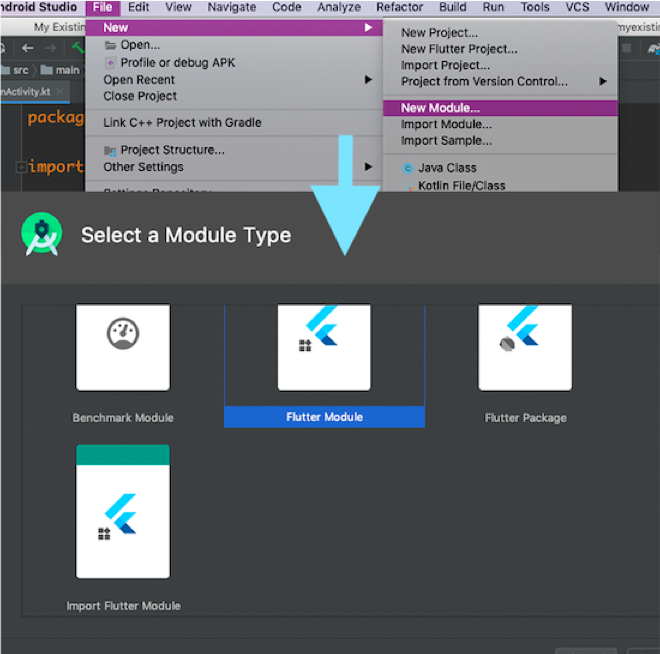Select Import Module... menu entry
This screenshot has width=660, height=654.
coord(446,125)
